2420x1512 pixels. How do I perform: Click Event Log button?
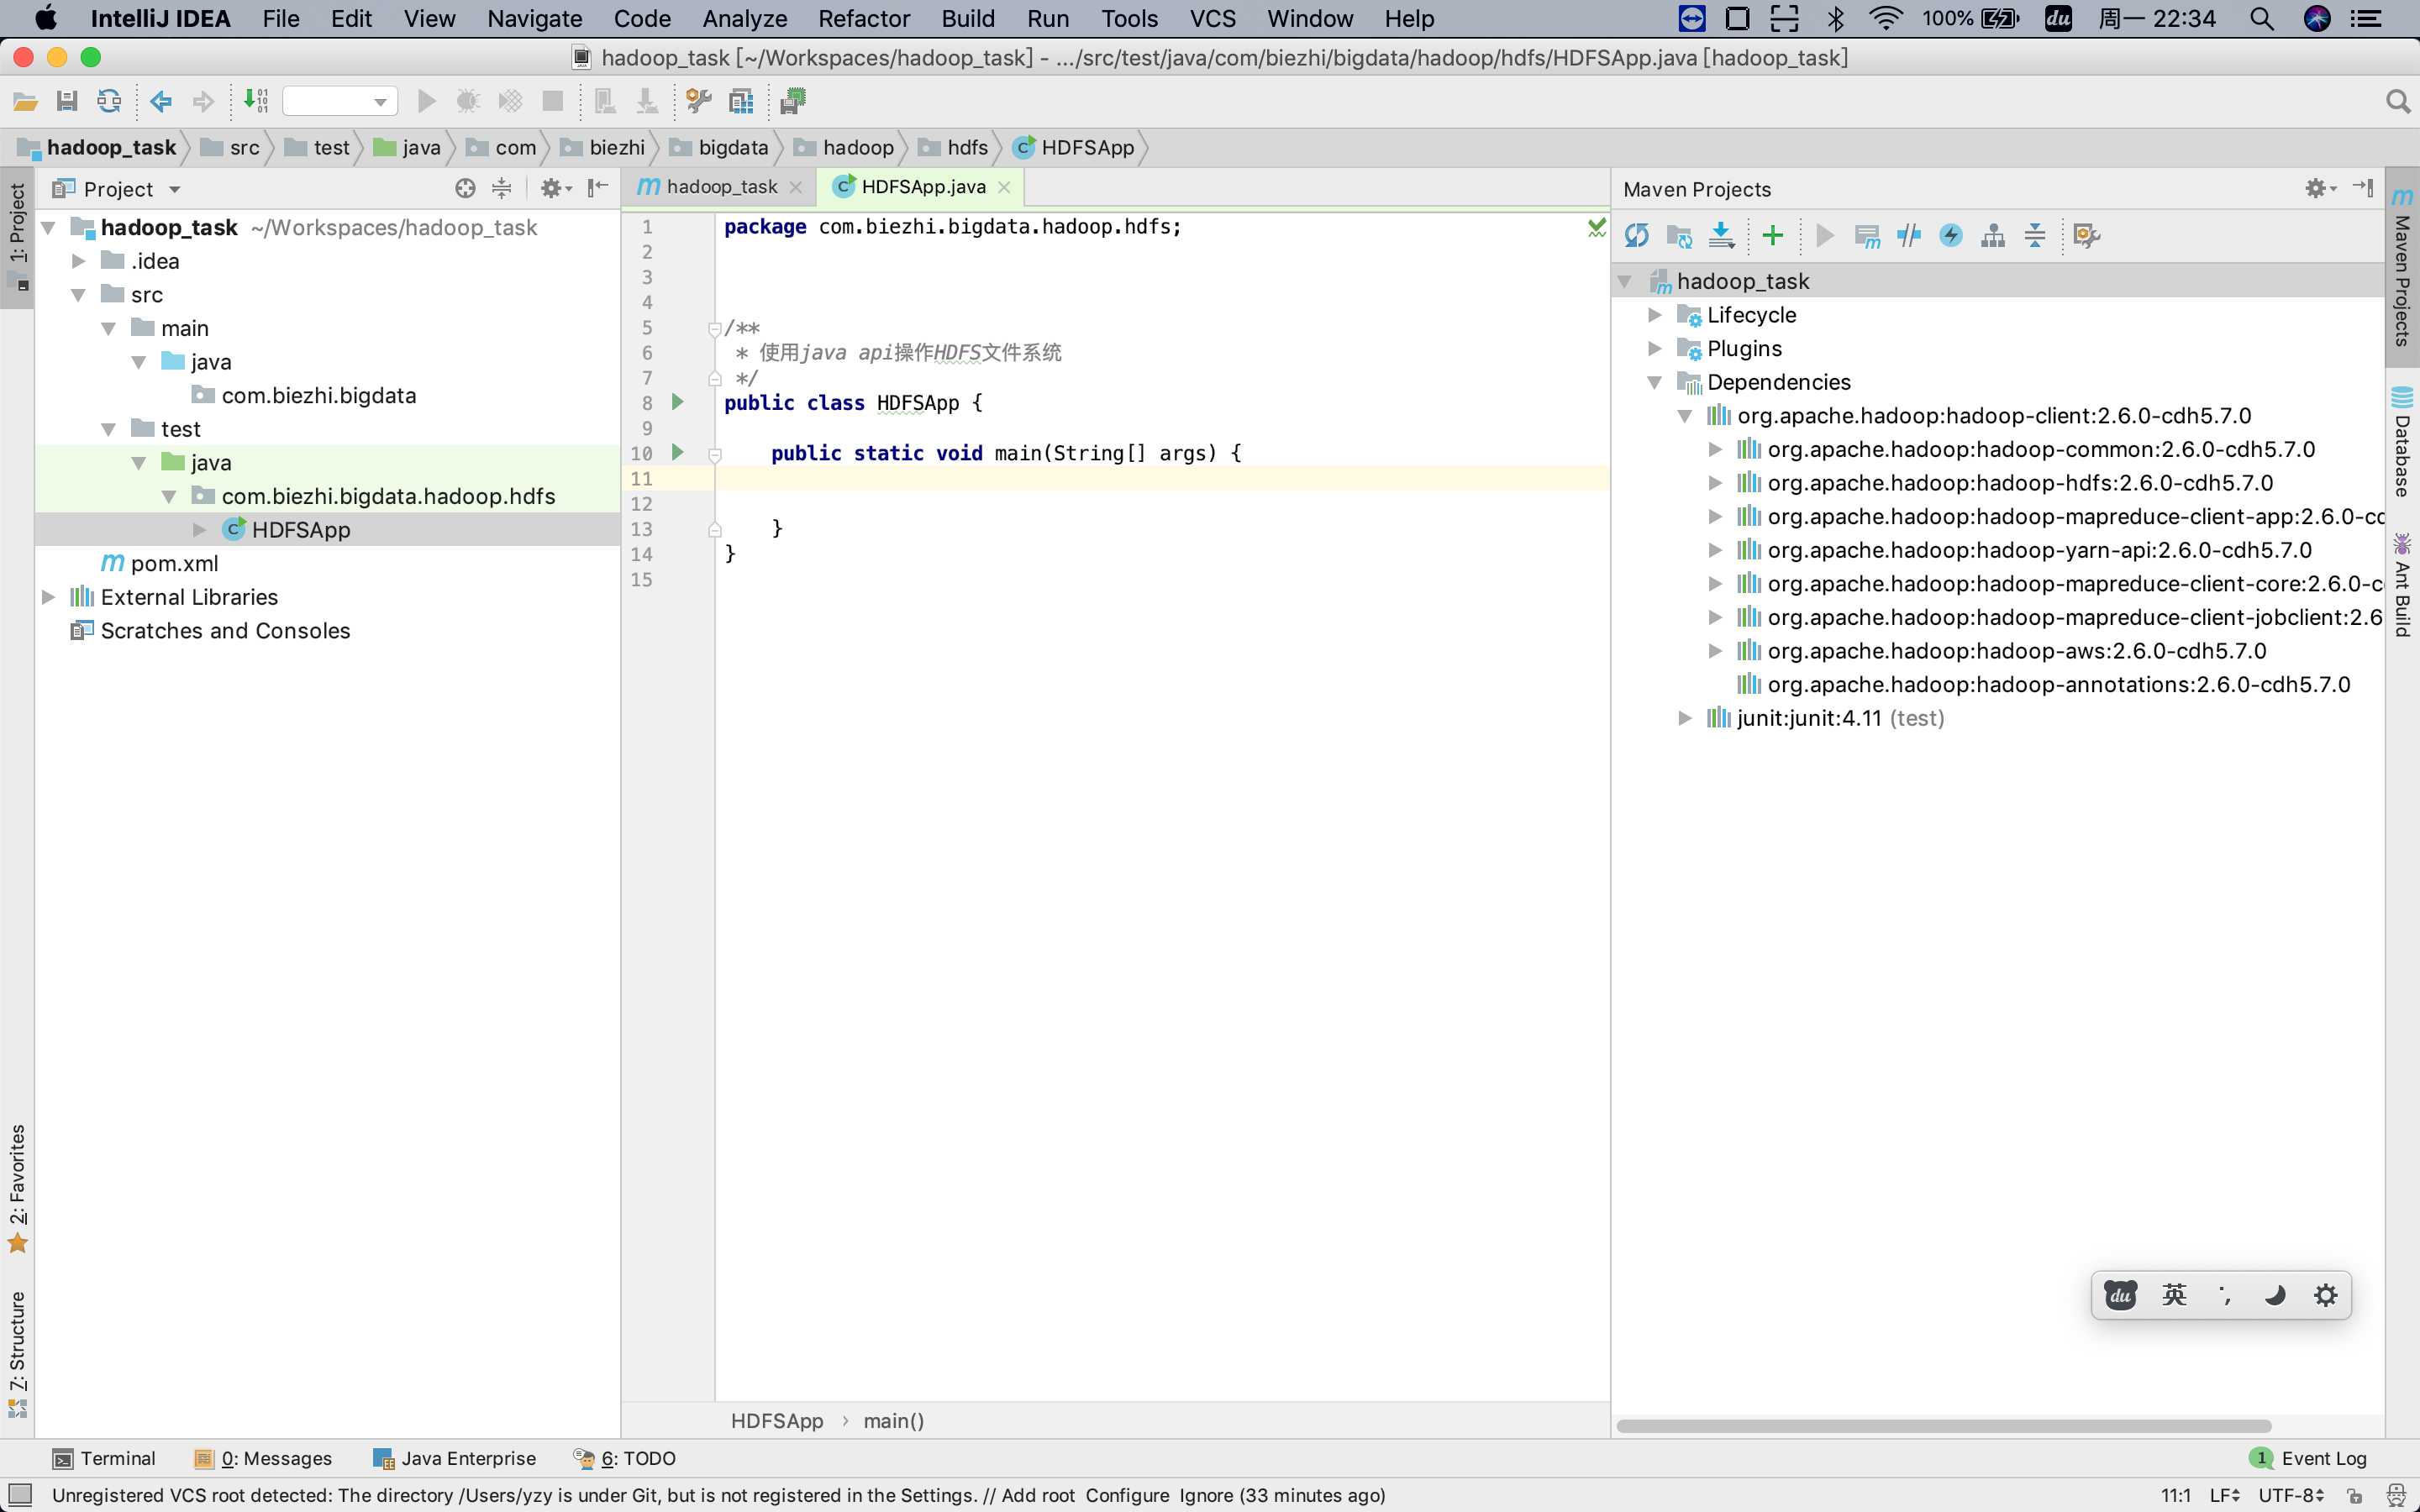click(2309, 1458)
